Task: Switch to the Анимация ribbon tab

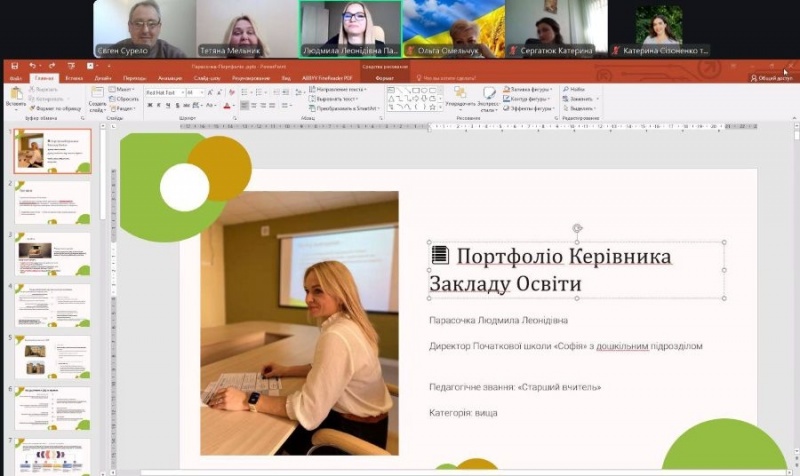Action: [170, 77]
